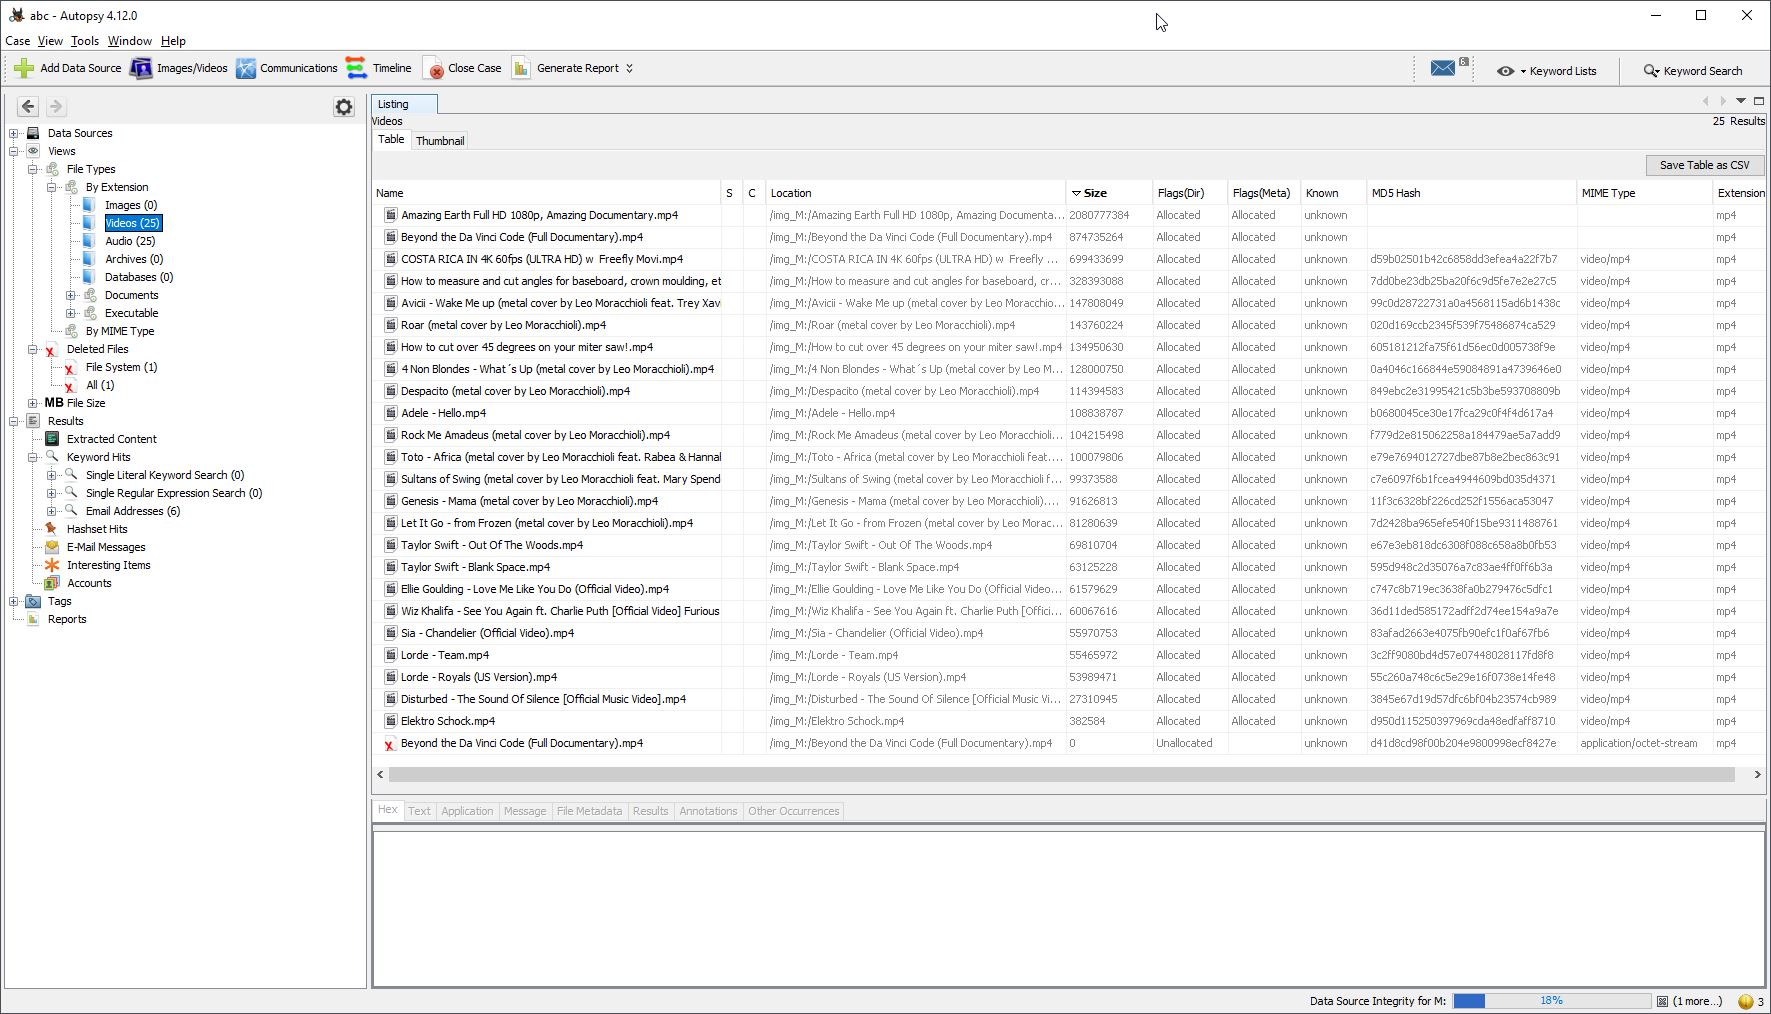Select the Lorde - Team.mp4 row

1069,655
